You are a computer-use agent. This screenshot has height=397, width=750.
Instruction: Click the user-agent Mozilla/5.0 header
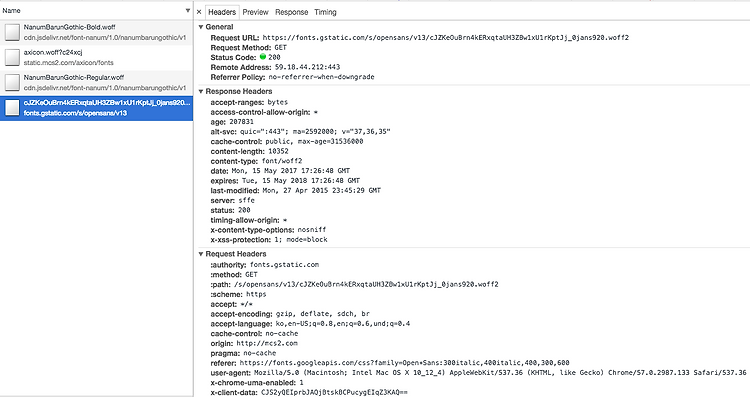(478, 373)
